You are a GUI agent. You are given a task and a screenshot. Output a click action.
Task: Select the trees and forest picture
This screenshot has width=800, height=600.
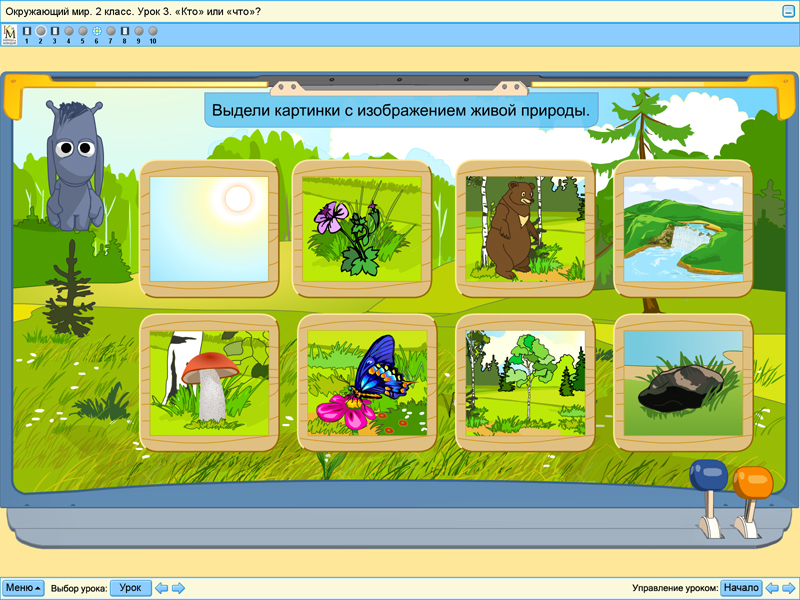tap(525, 383)
